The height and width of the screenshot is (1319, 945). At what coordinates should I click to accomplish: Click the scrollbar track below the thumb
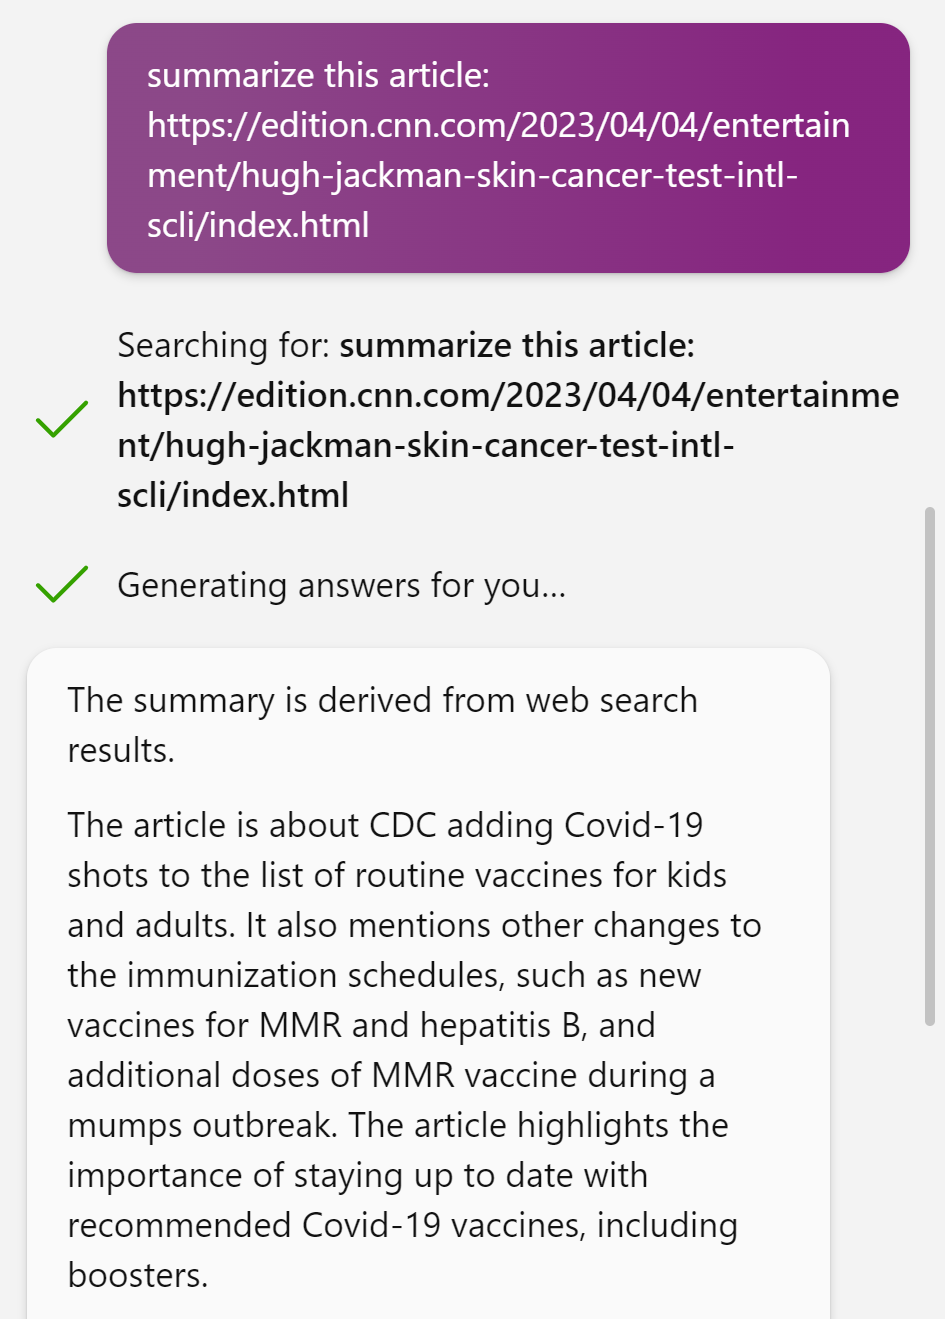[929, 1170]
